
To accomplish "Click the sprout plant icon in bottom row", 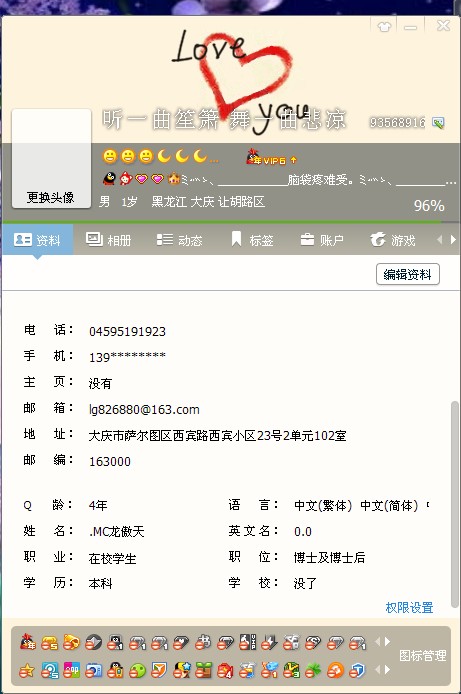I will click(204, 671).
